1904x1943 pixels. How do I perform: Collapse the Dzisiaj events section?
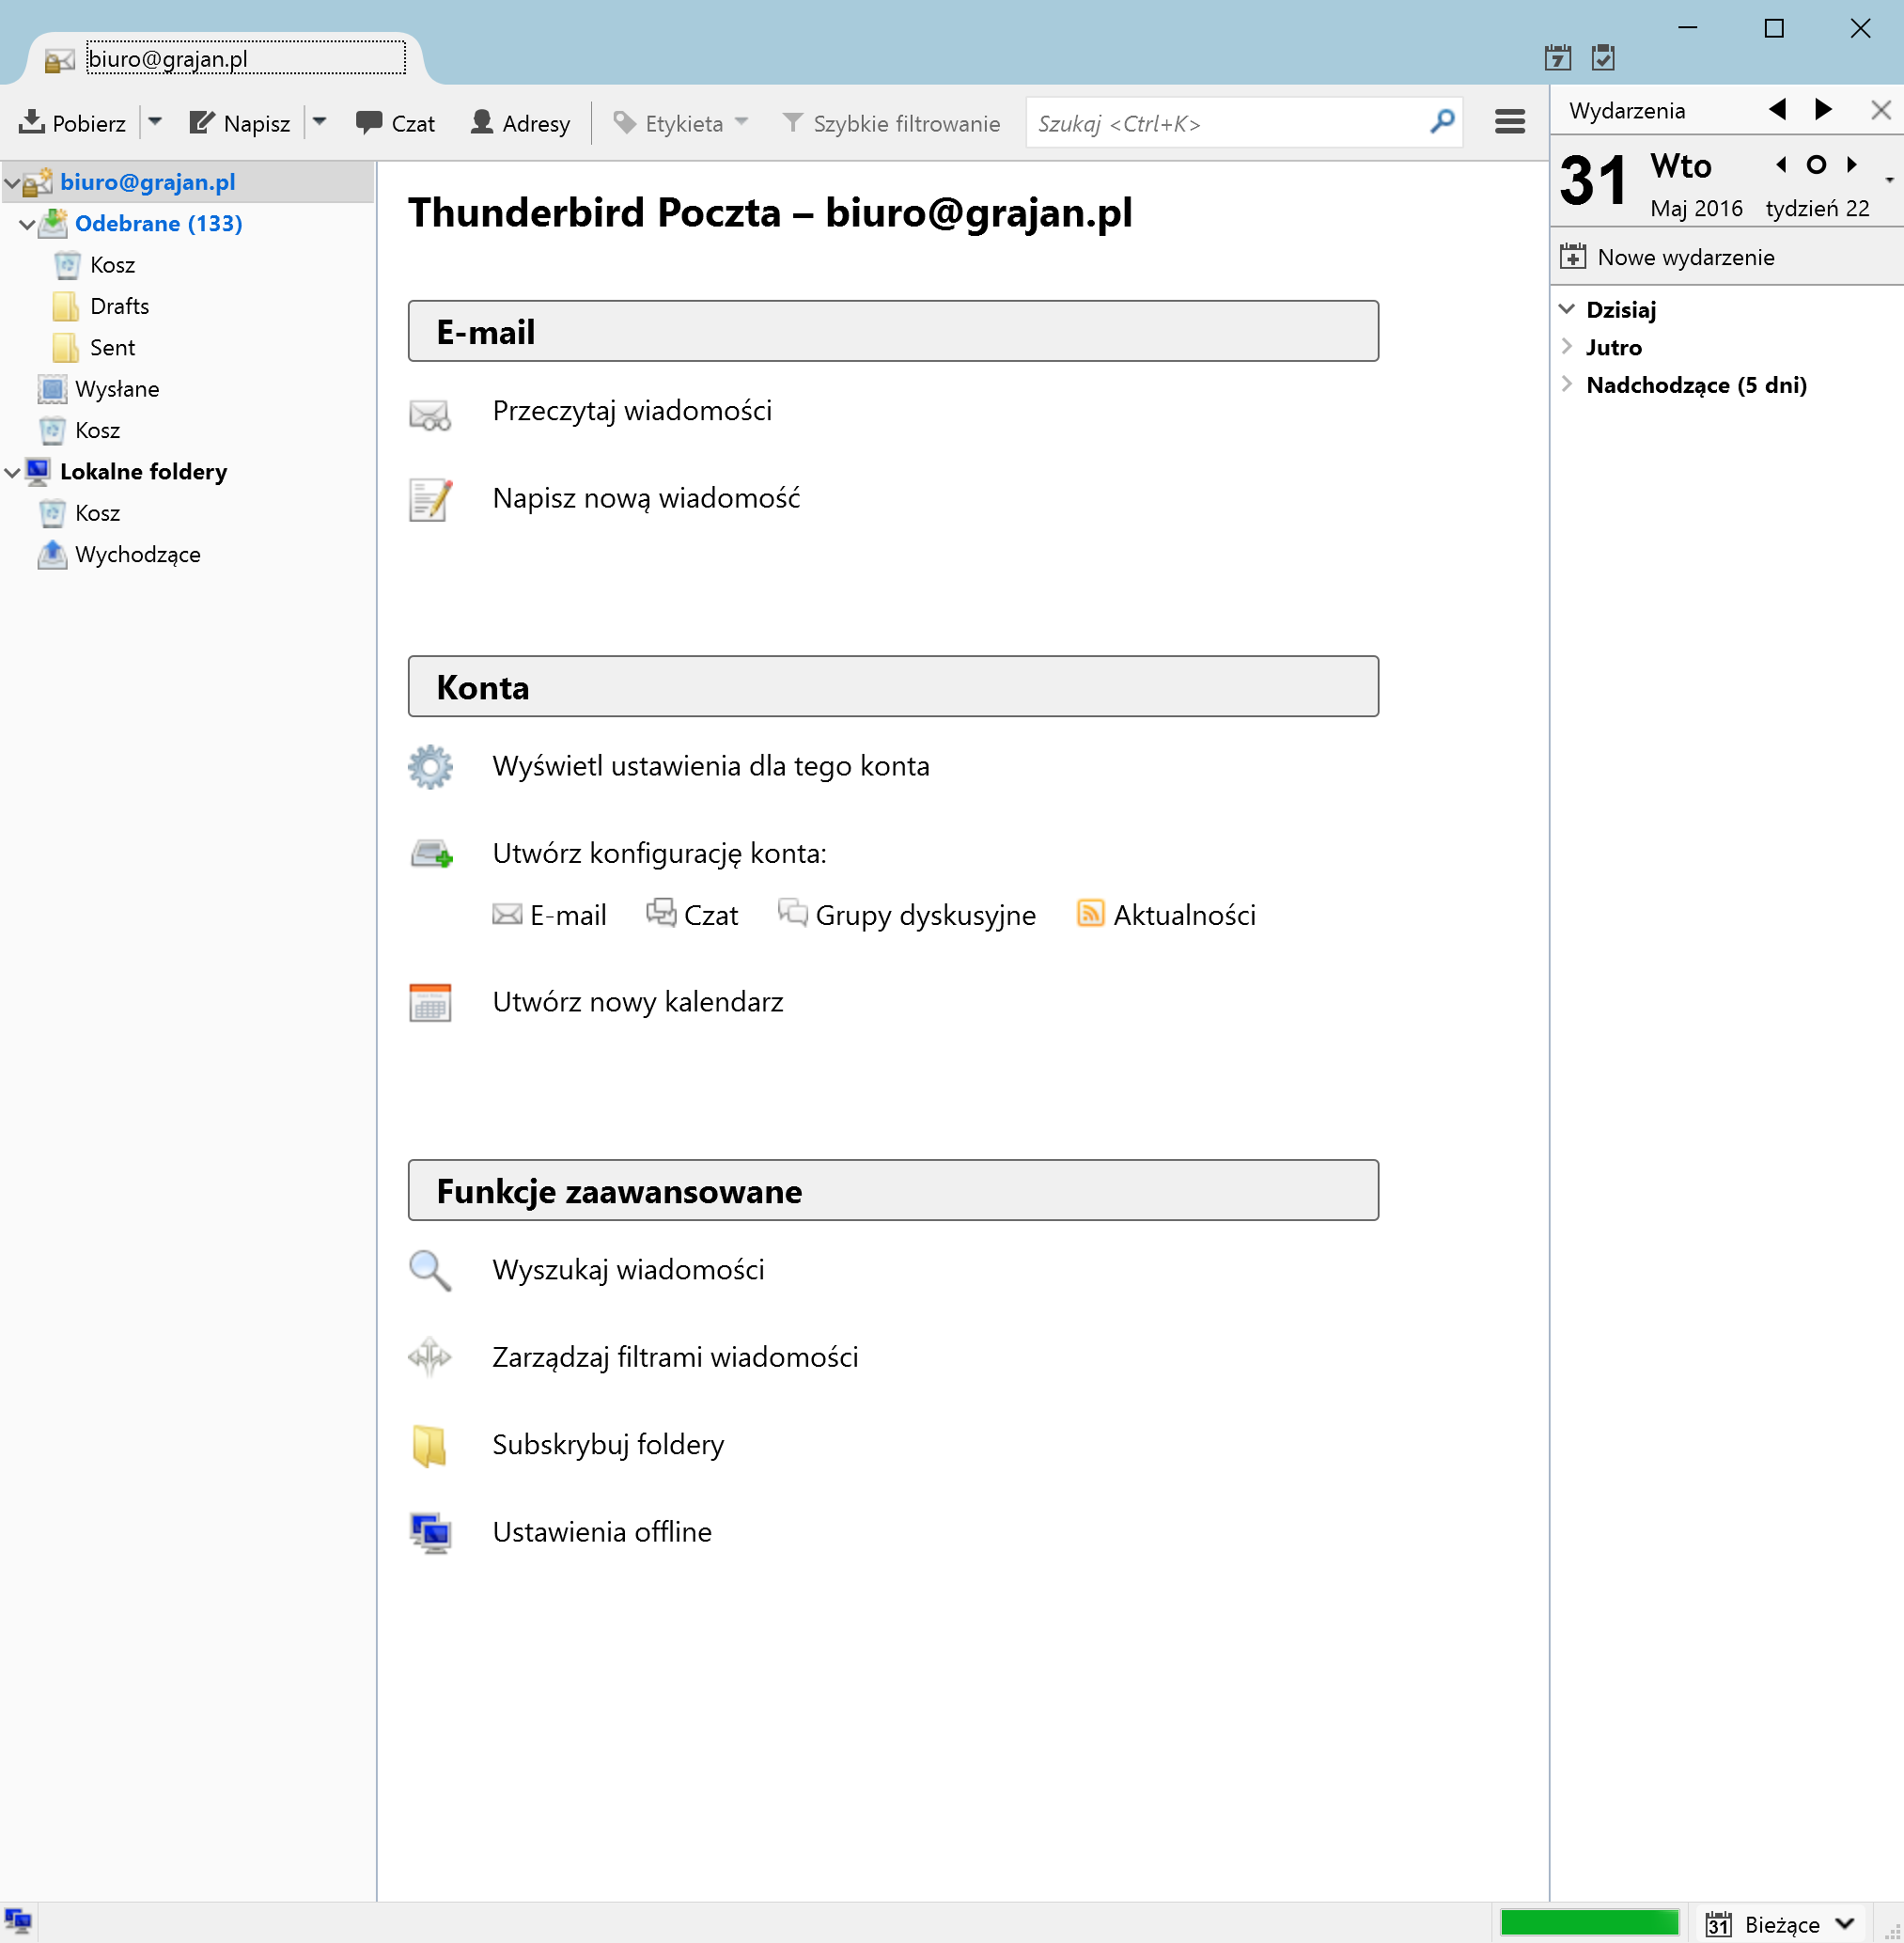pyautogui.click(x=1567, y=309)
